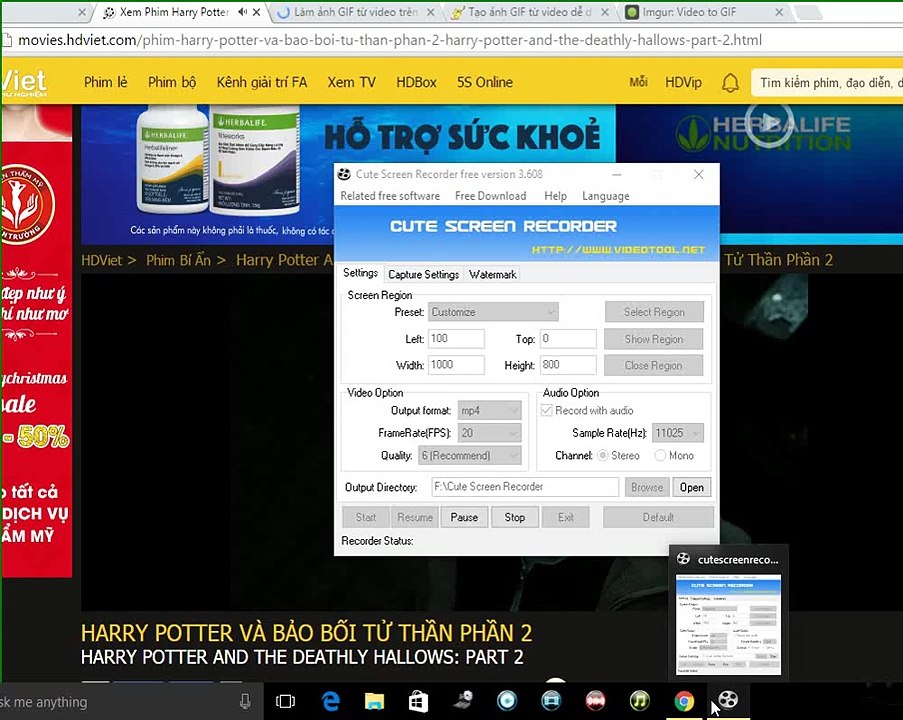Image resolution: width=903 pixels, height=720 pixels.
Task: Open the laptop tool icon in taskbar
Action: 463,700
